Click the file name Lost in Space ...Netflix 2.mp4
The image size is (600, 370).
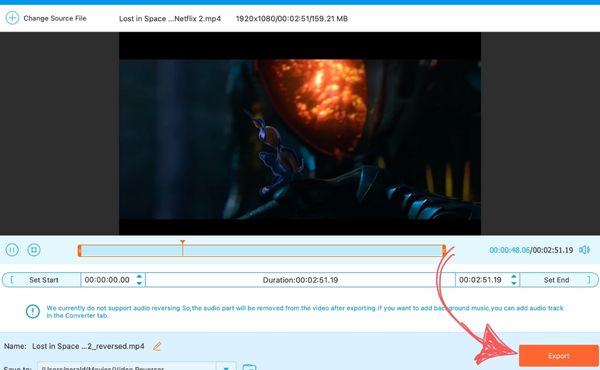click(170, 18)
